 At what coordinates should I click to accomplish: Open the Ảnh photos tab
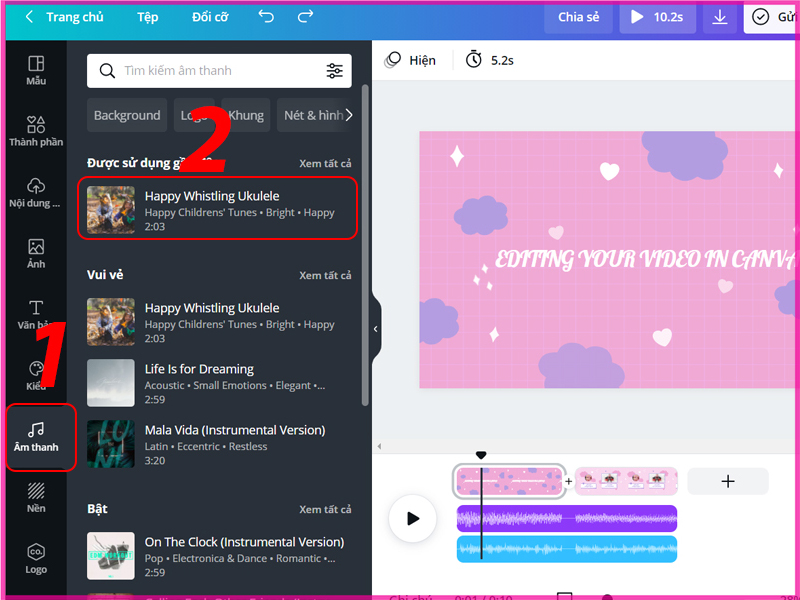pos(36,254)
